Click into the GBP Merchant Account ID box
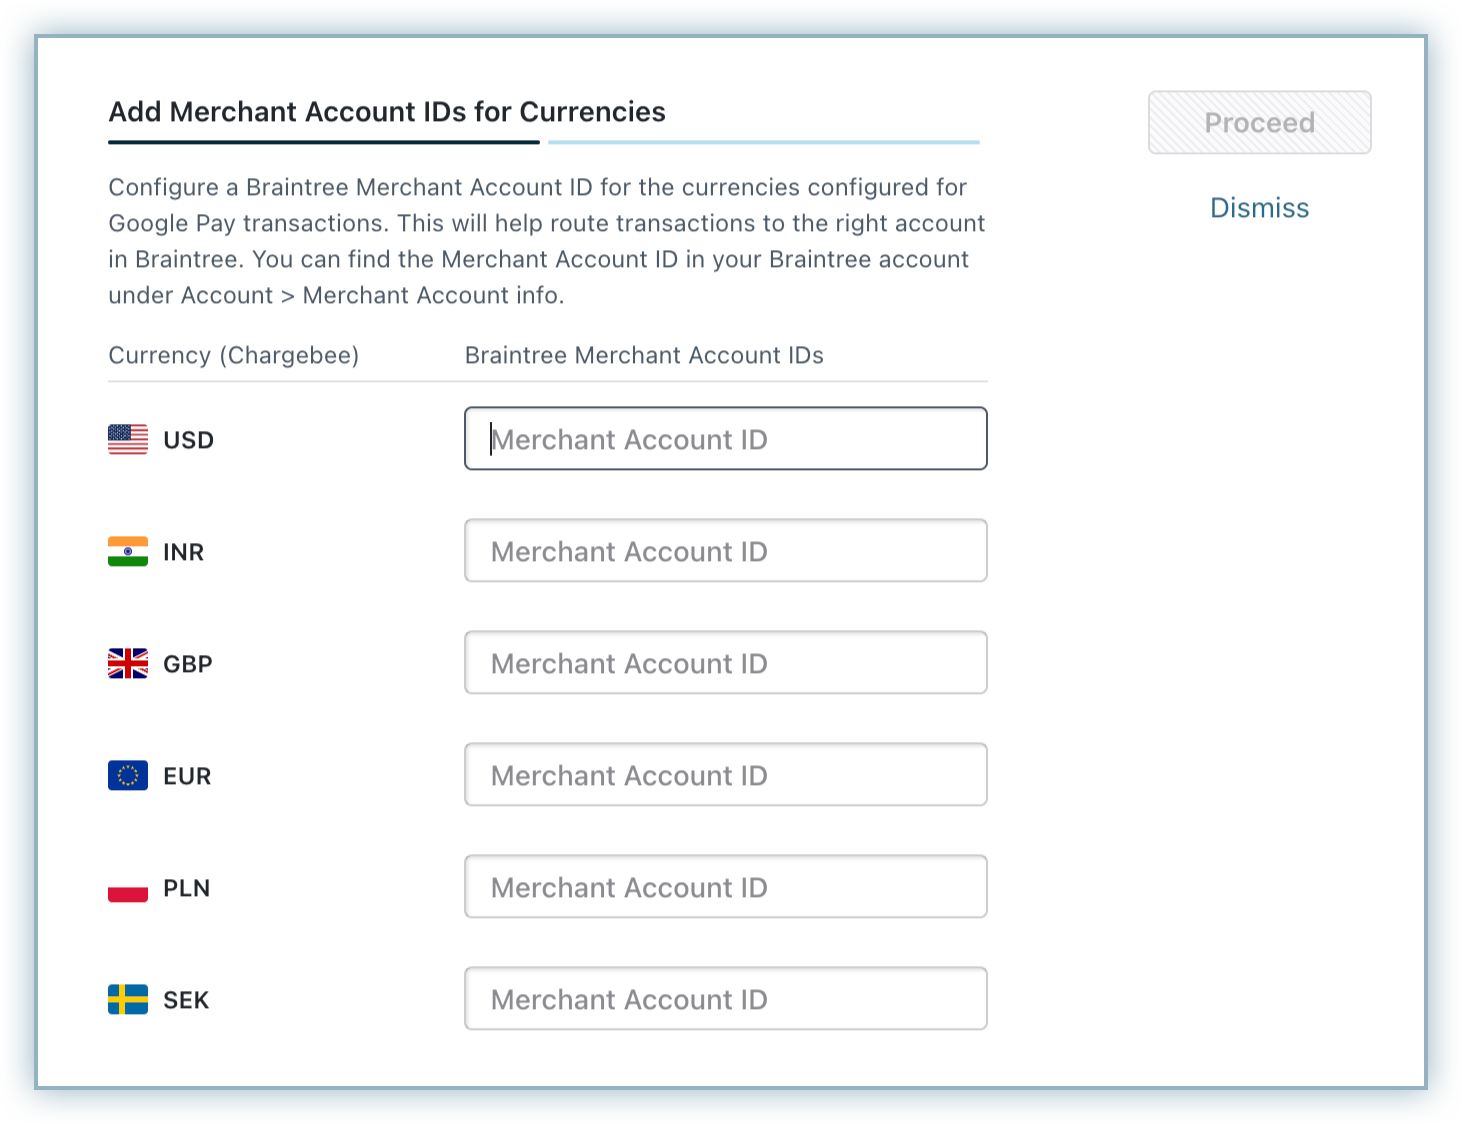 [725, 663]
